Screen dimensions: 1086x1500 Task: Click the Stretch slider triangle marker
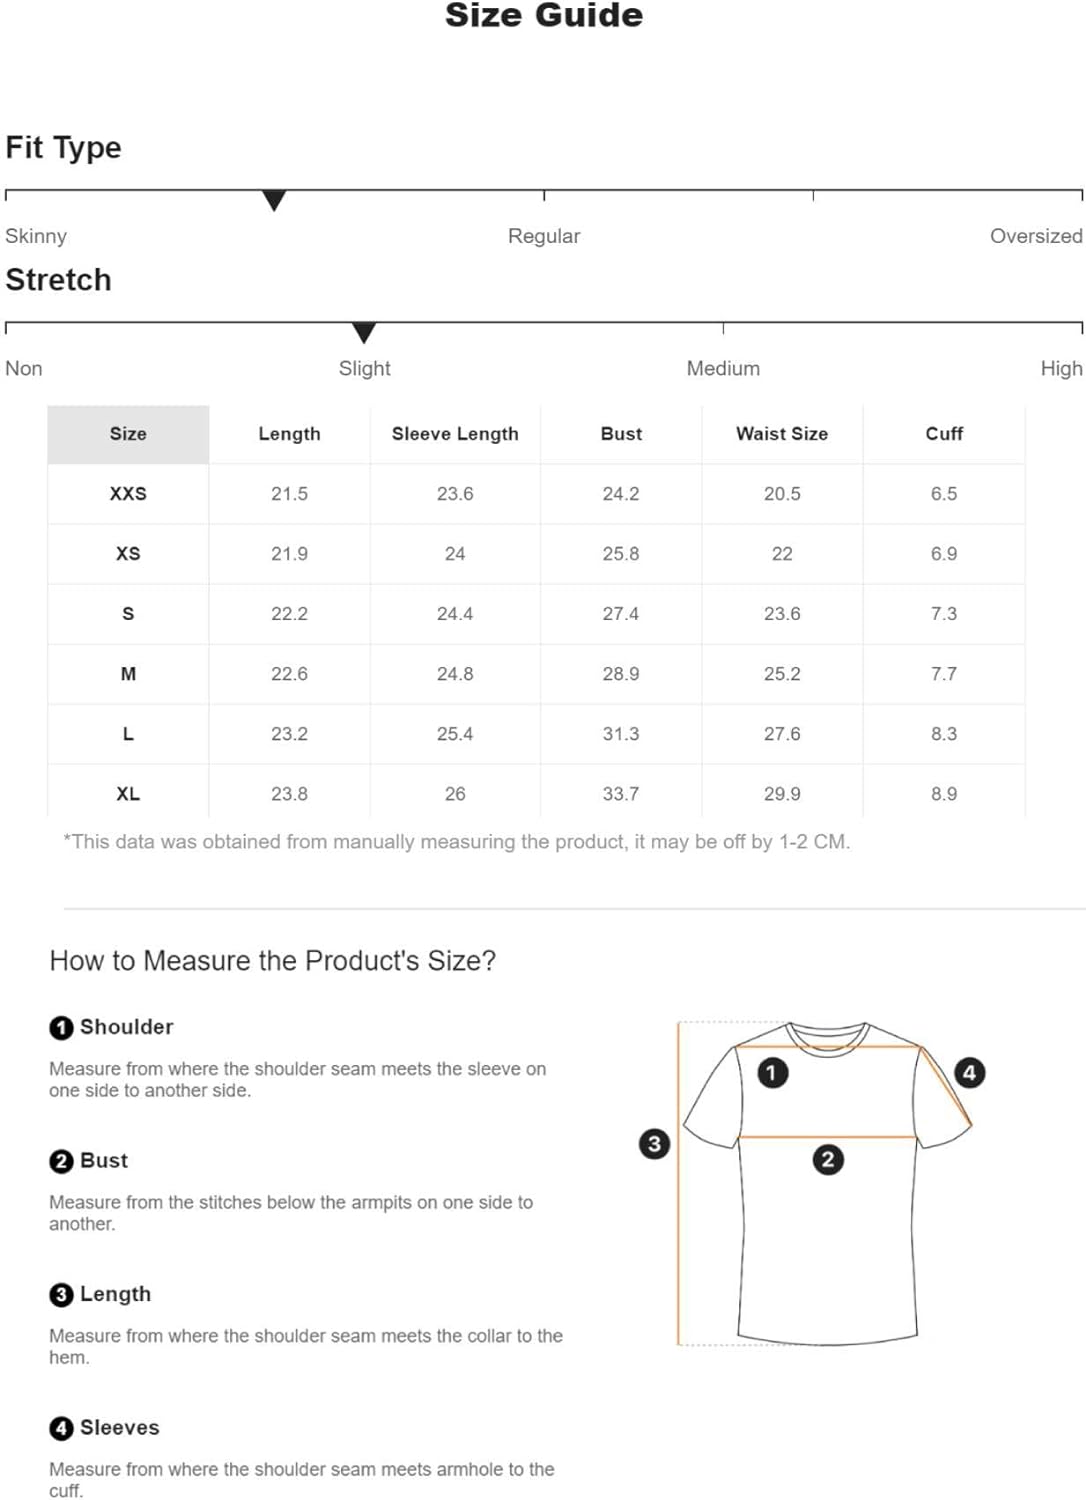tap(364, 332)
